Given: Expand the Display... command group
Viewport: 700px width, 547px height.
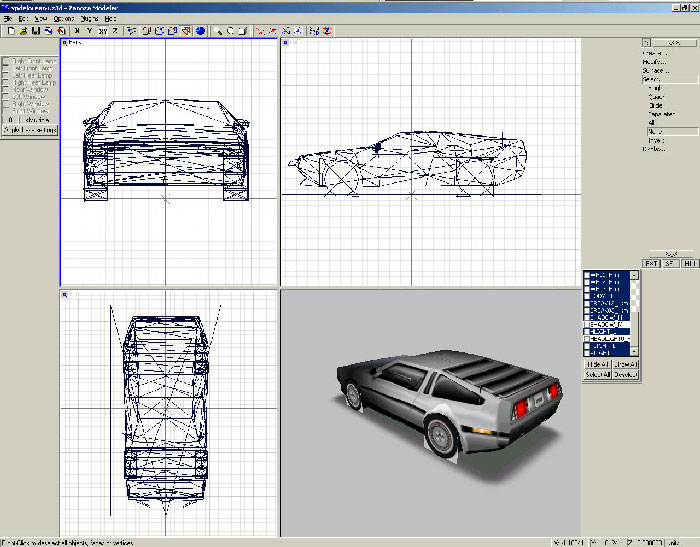Looking at the screenshot, I should (654, 149).
